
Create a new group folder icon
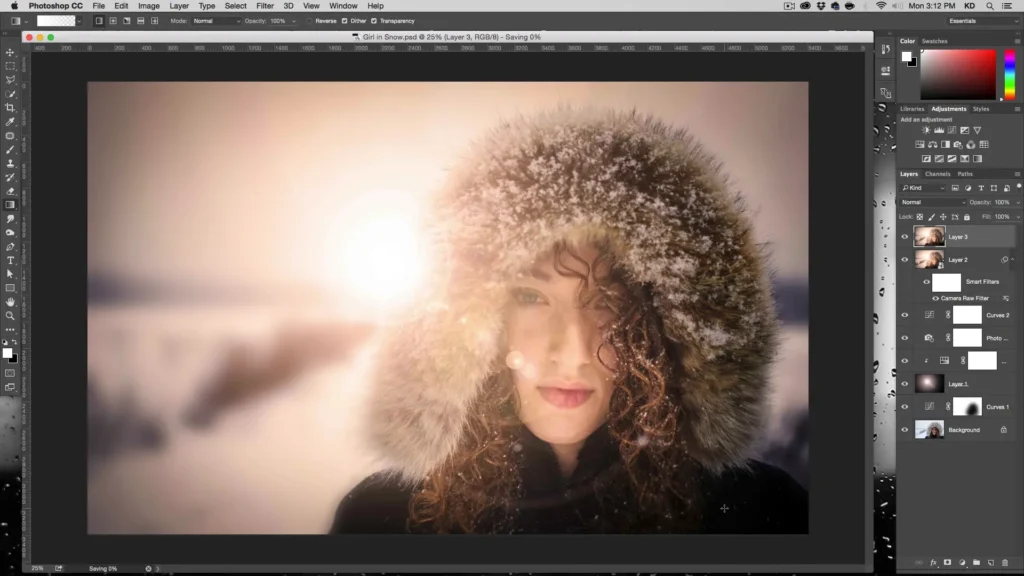976,562
